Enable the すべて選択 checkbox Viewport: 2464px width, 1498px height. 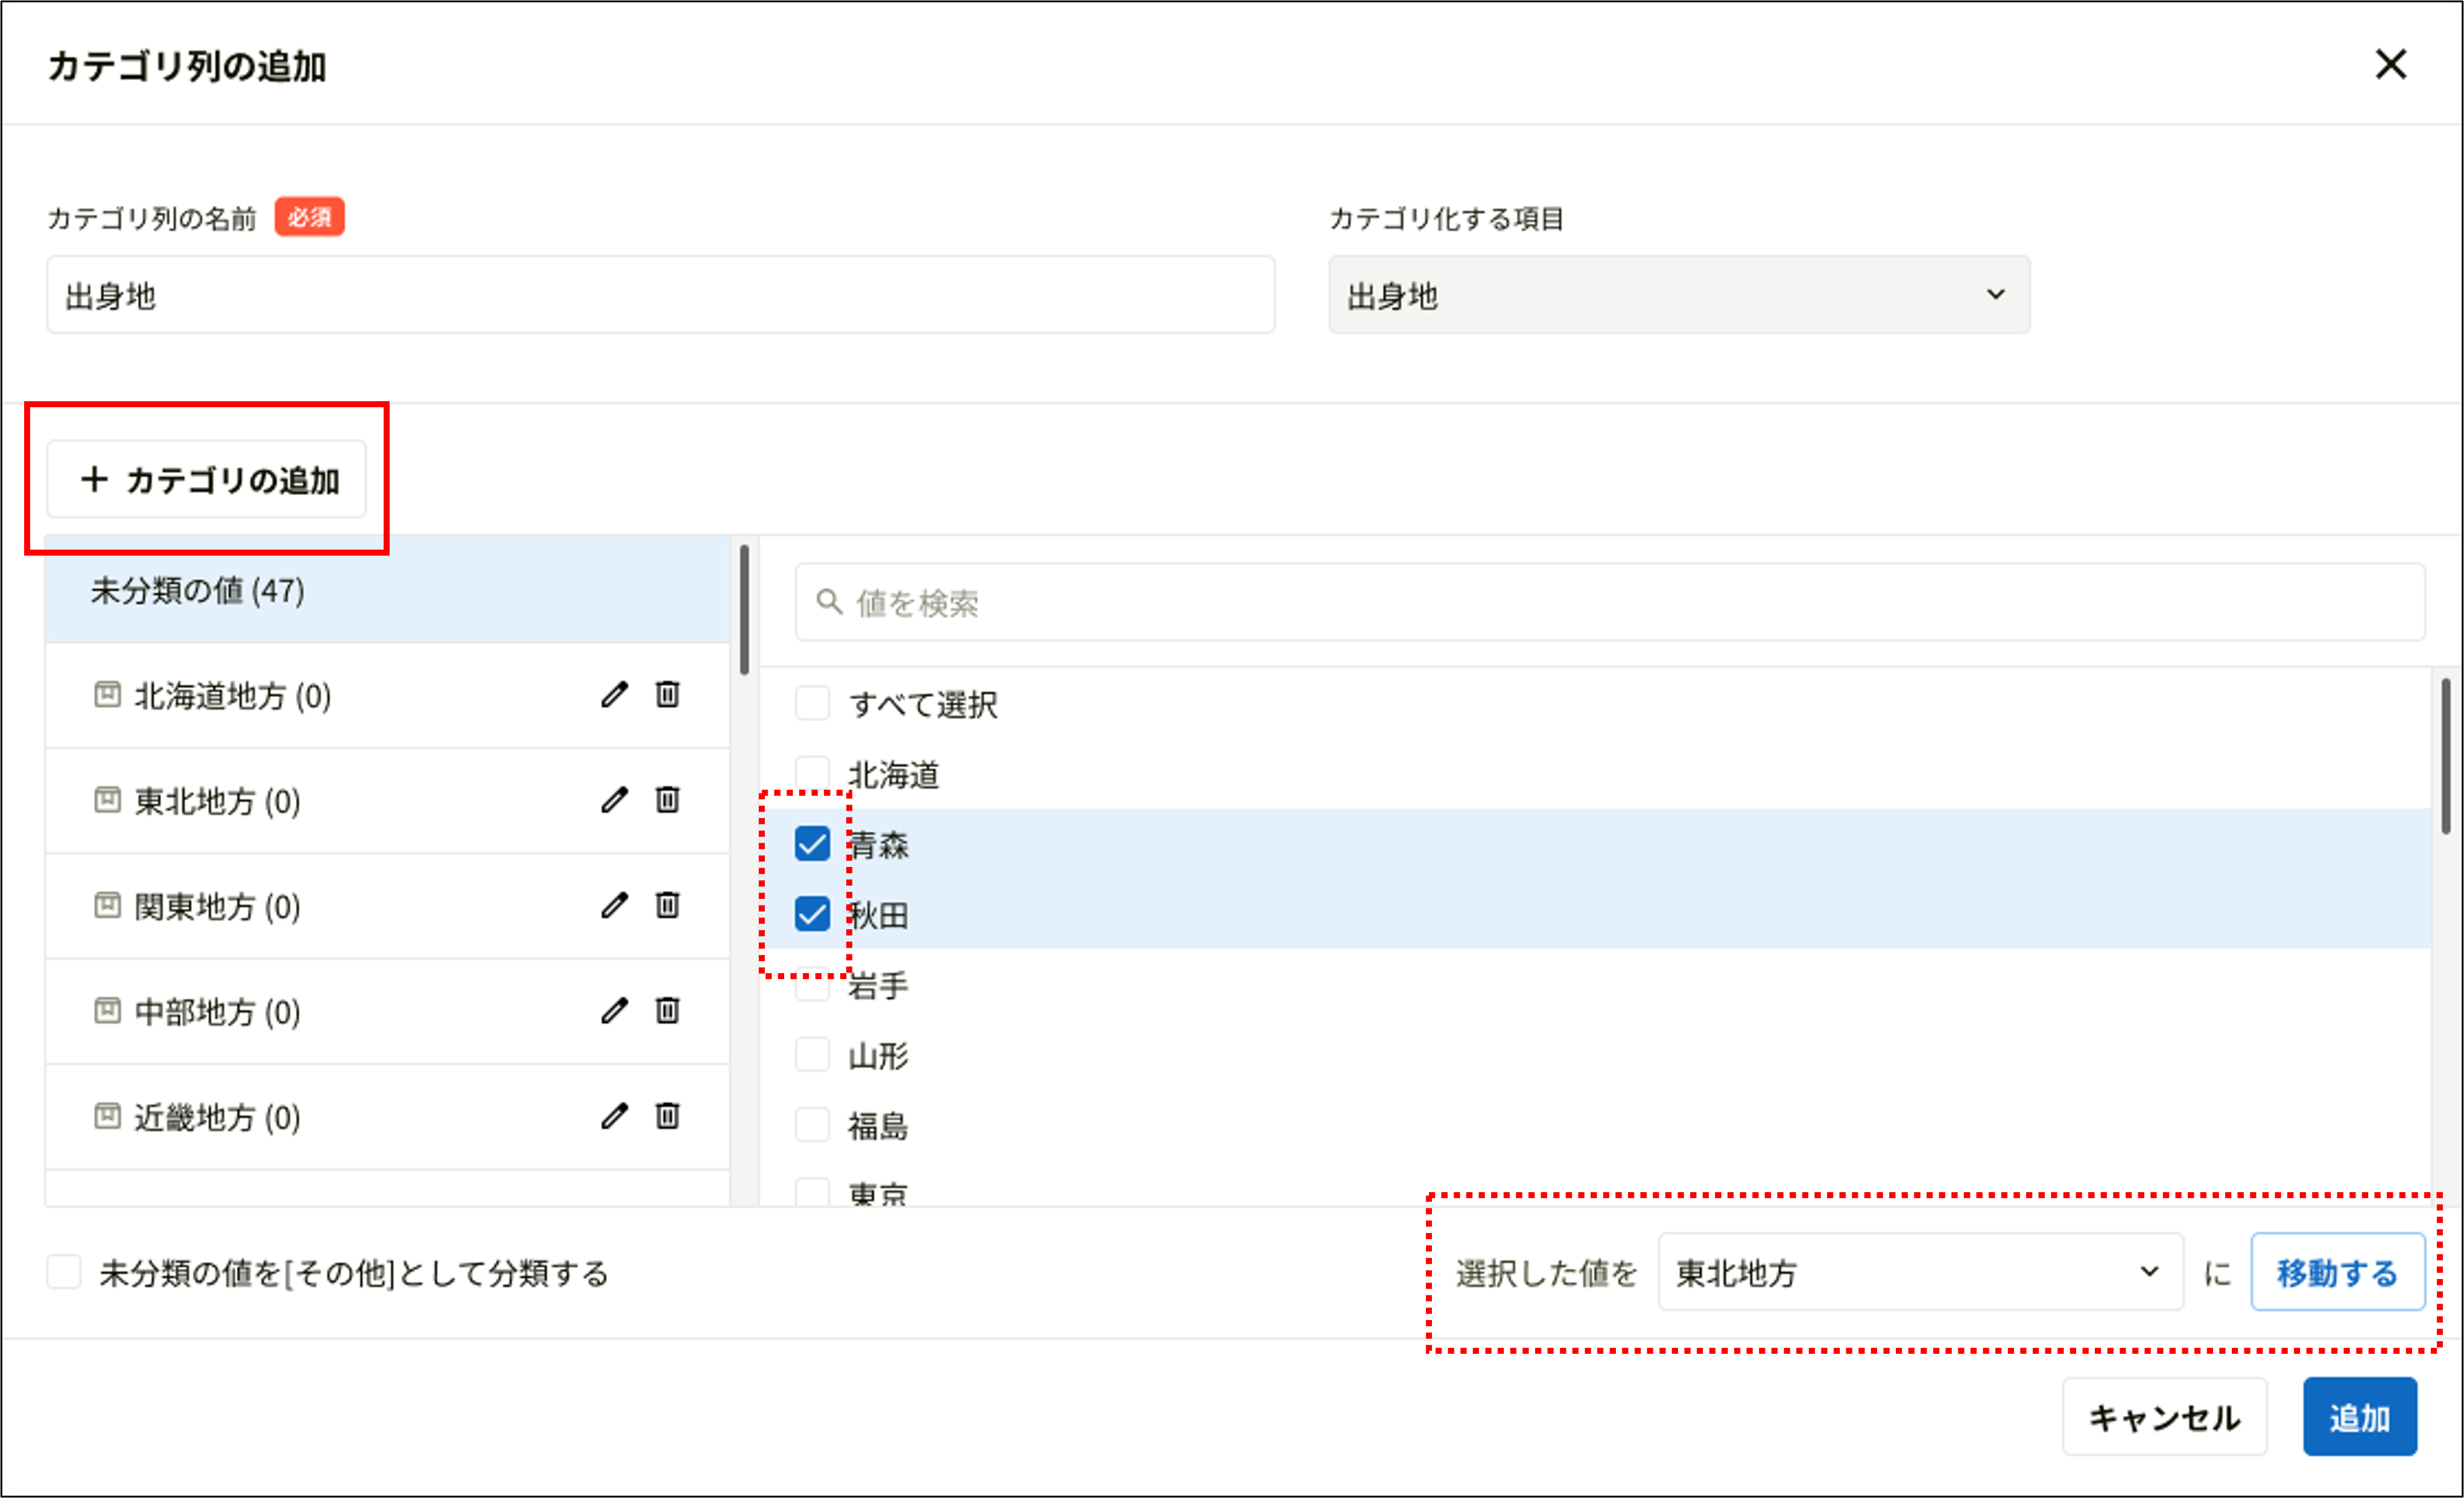[x=812, y=703]
